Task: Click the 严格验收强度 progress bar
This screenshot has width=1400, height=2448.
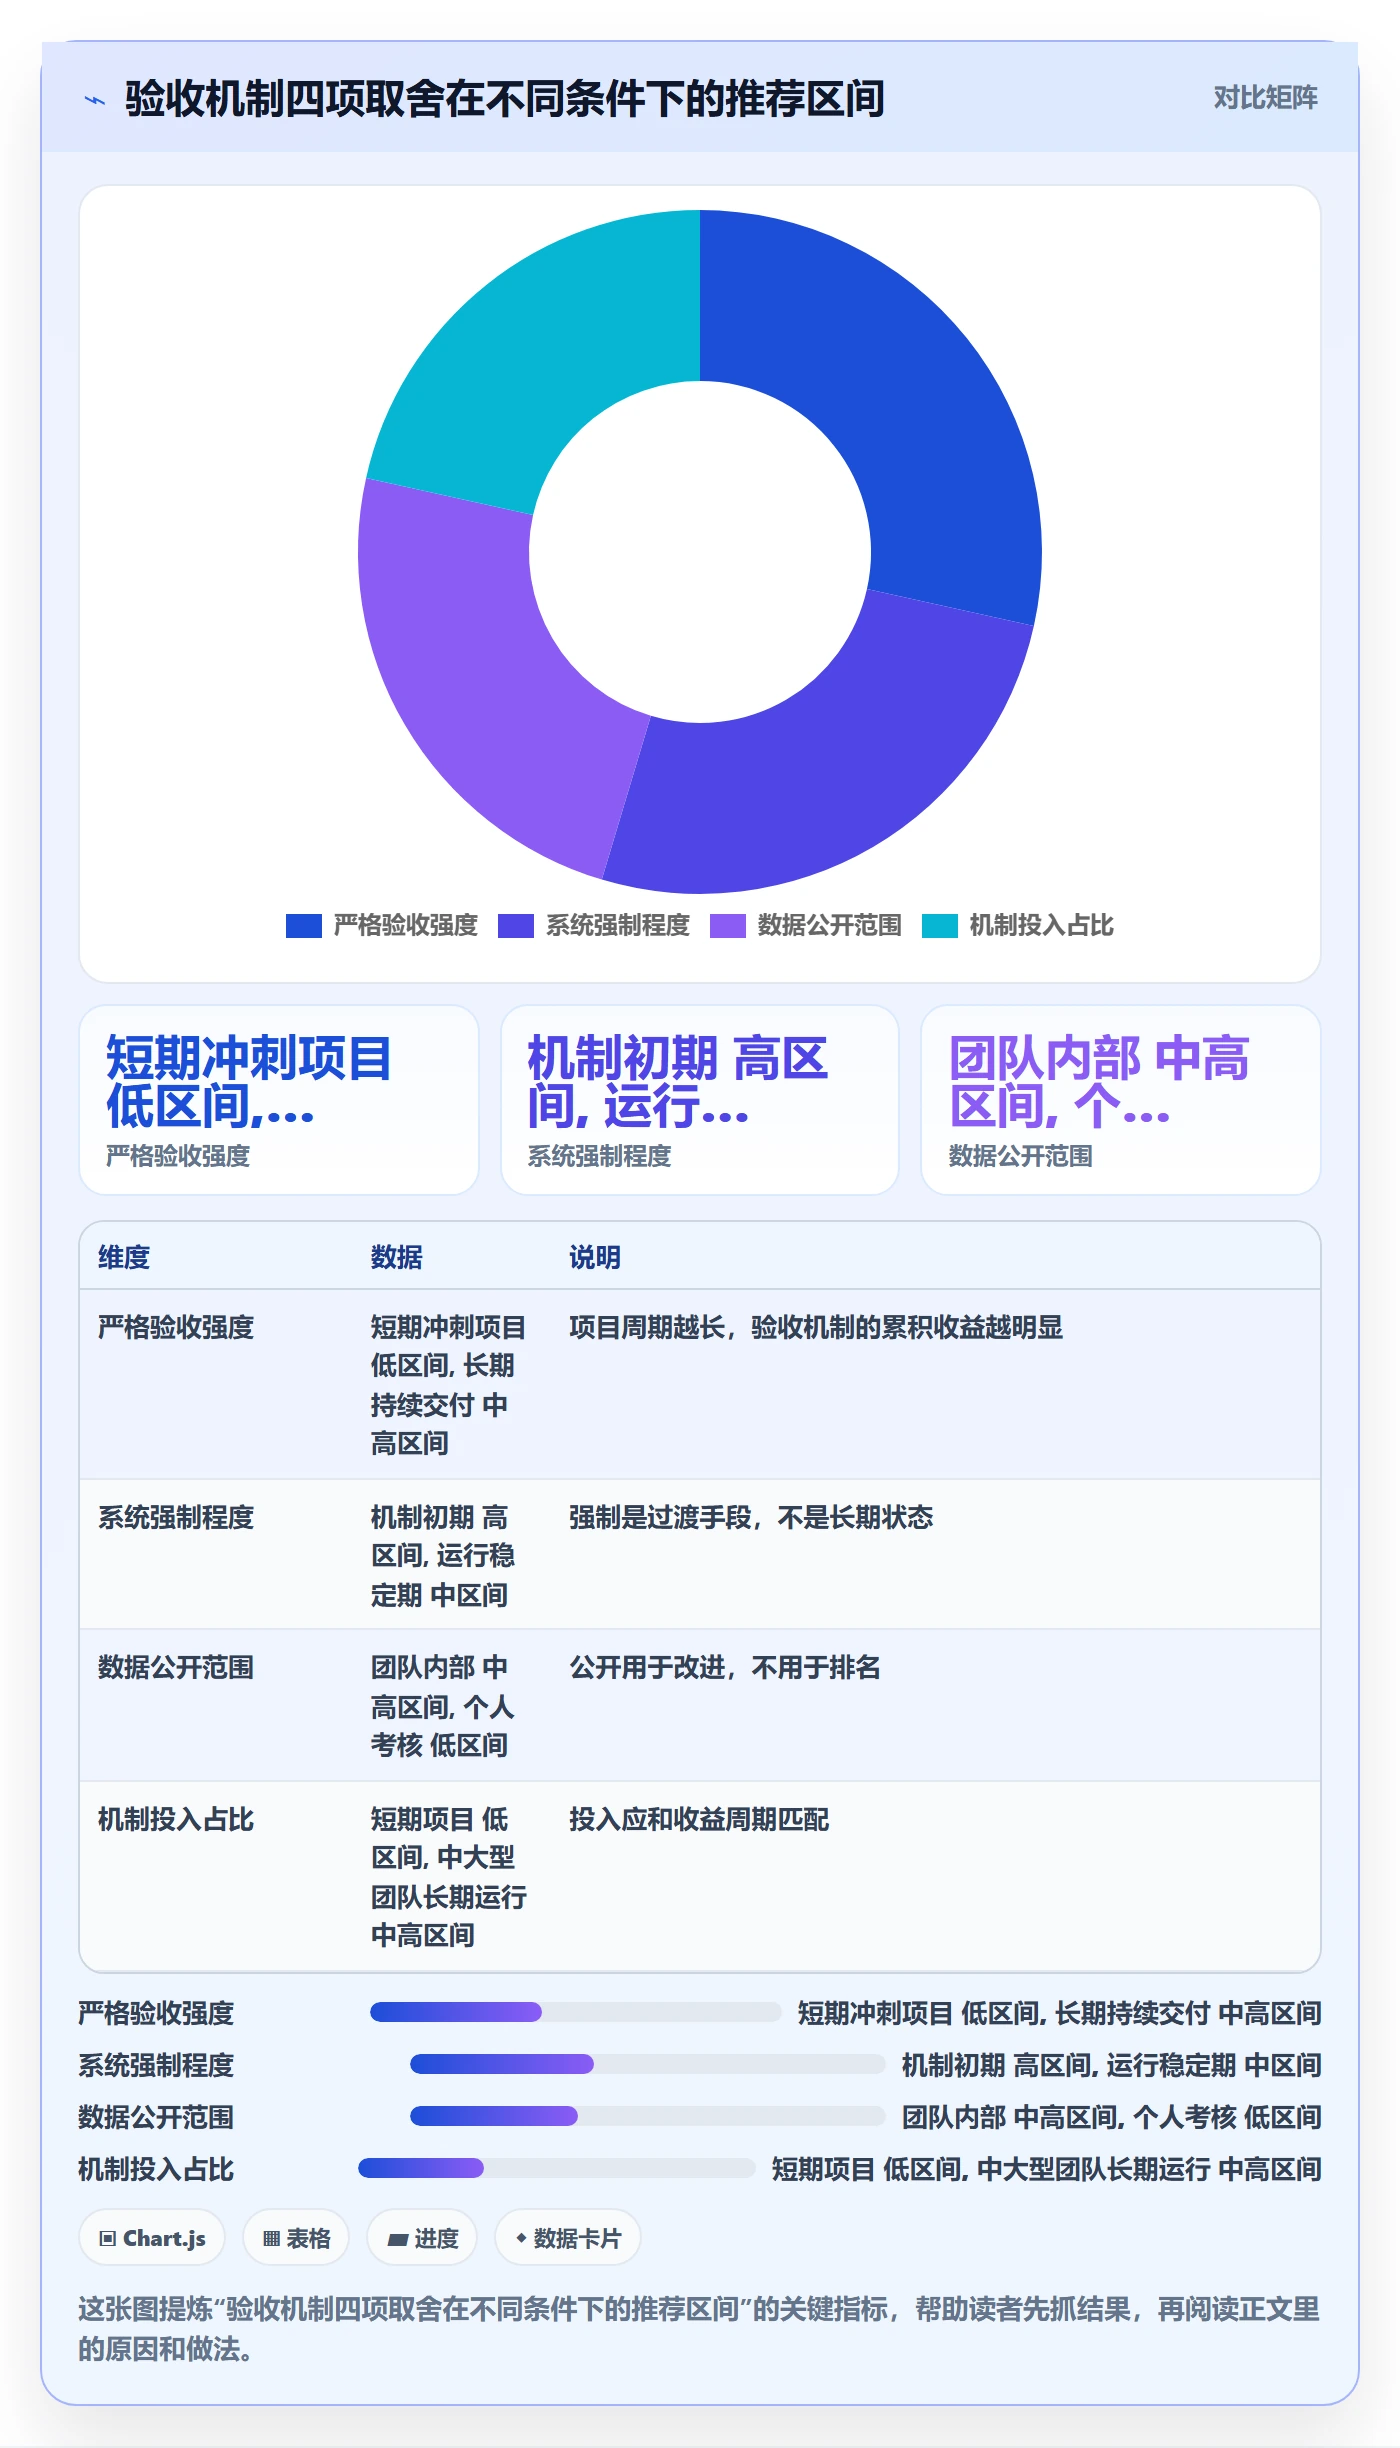Action: 576,2012
